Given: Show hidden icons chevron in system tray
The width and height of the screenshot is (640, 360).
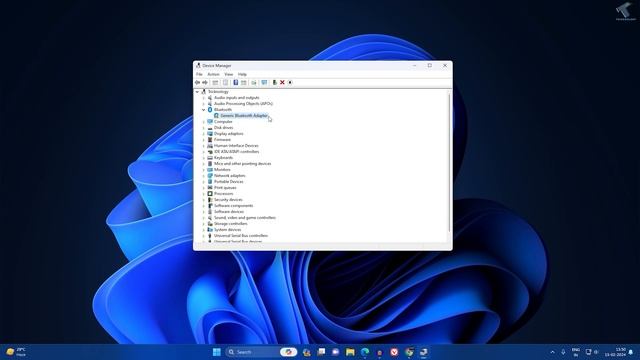Looking at the screenshot, I should point(553,352).
